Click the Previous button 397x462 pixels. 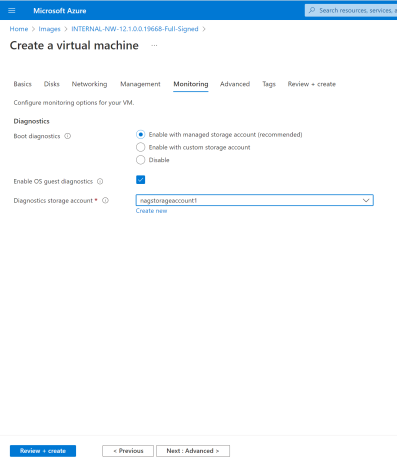tap(128, 451)
